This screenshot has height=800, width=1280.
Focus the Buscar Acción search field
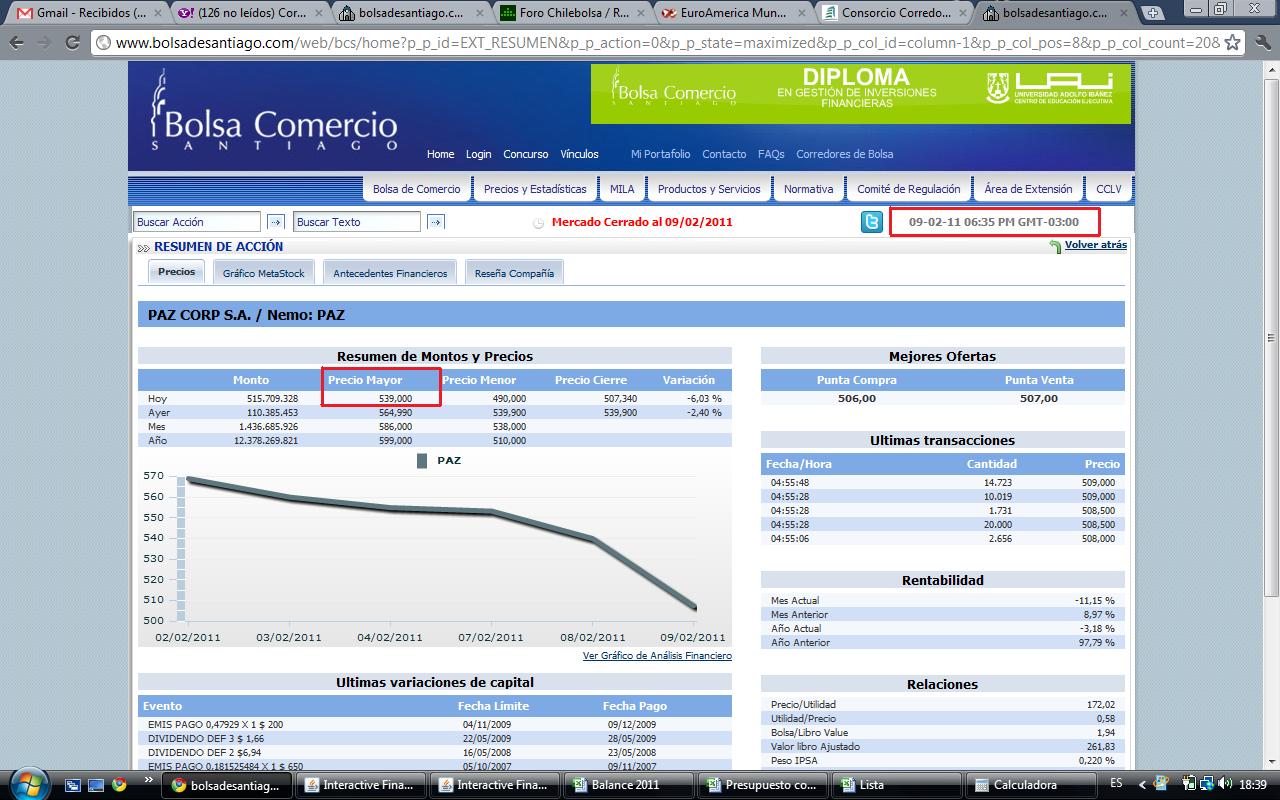point(197,222)
